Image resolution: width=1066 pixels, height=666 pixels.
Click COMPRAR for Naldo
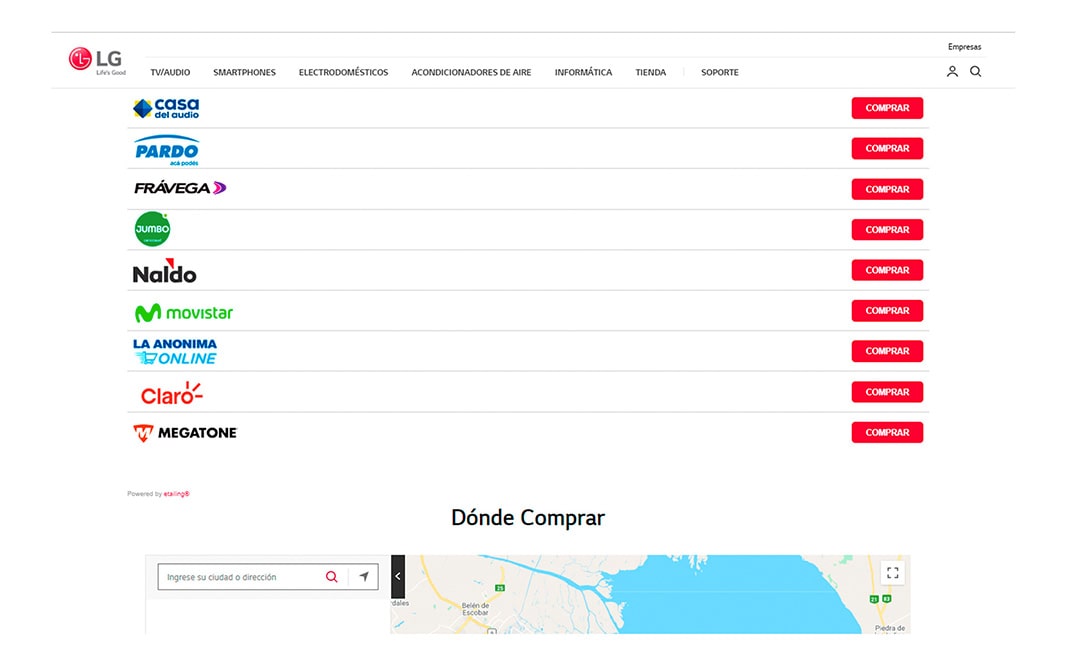click(887, 270)
